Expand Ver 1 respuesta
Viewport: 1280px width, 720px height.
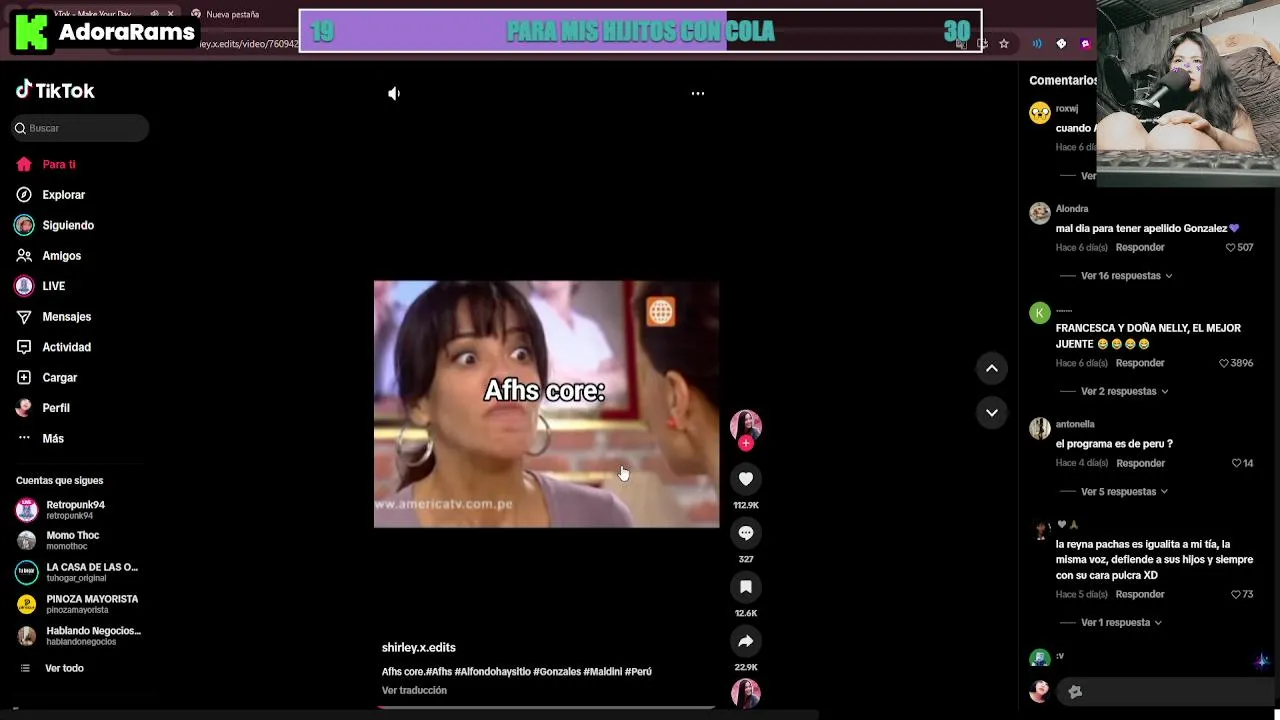pos(1121,622)
